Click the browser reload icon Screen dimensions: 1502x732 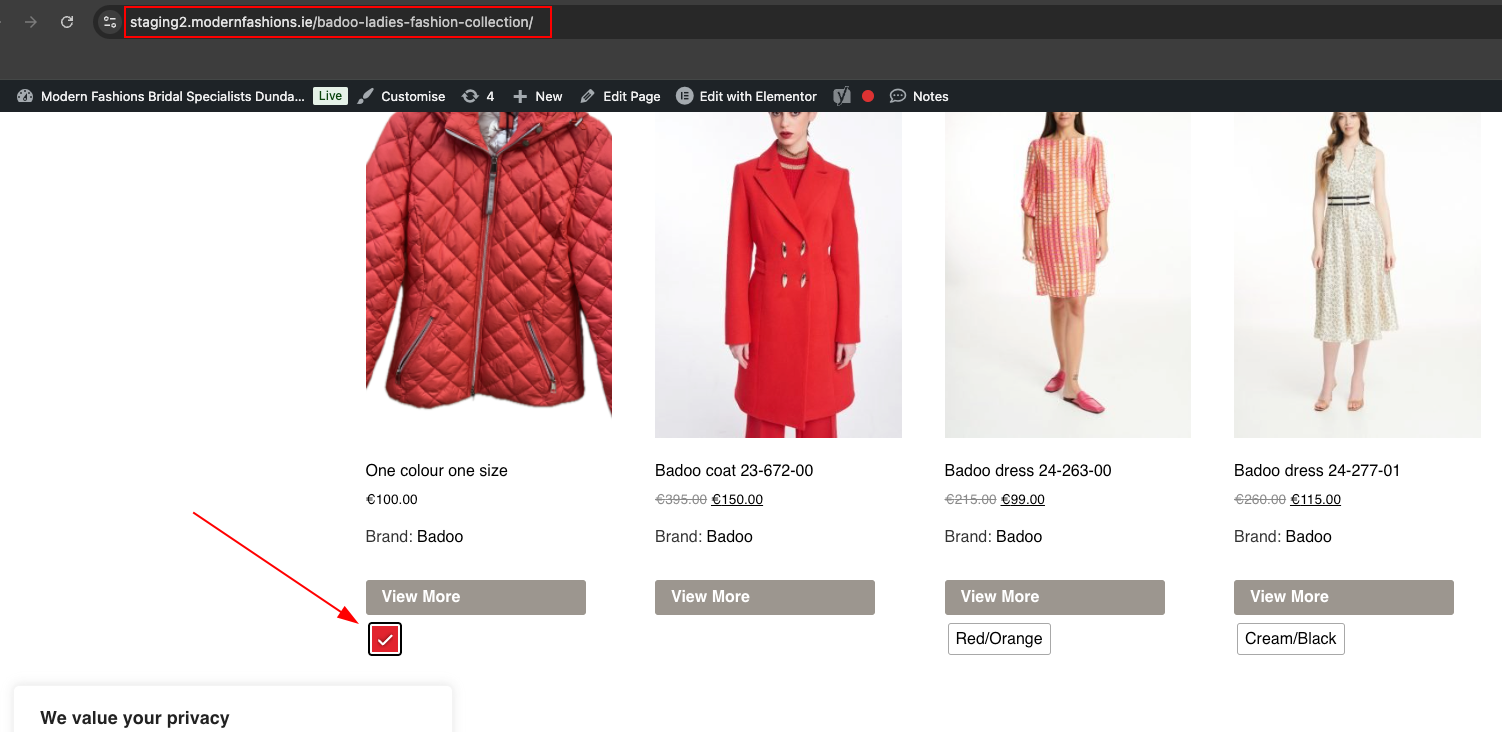pyautogui.click(x=67, y=22)
